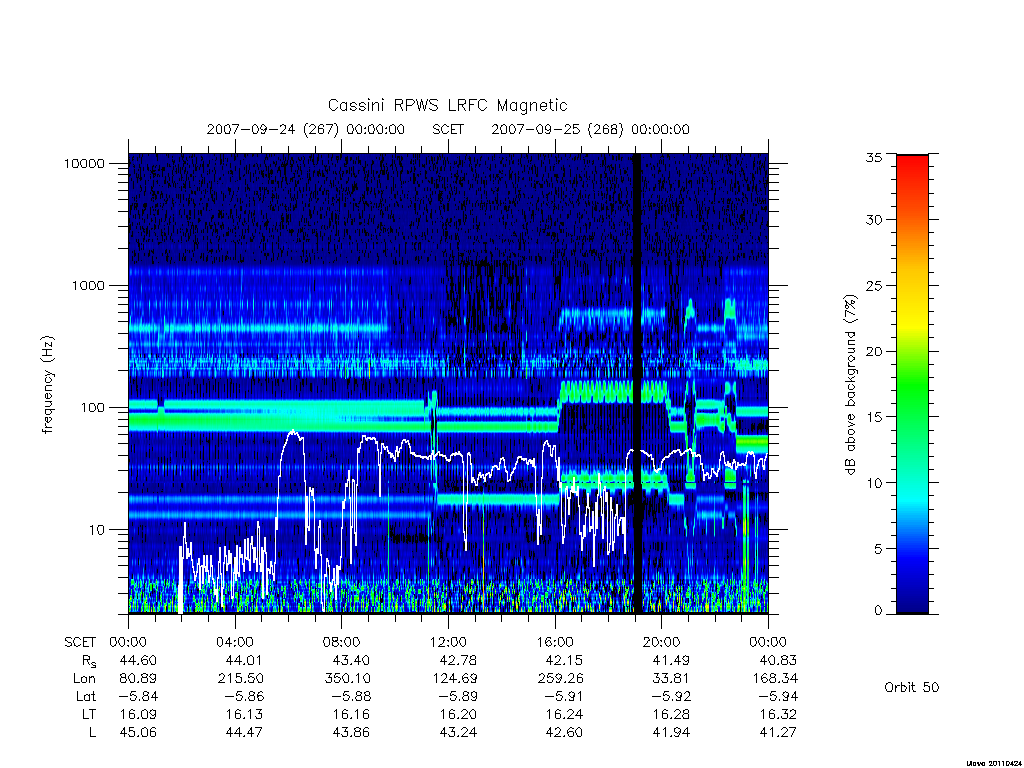Click the LT value 16.20
The height and width of the screenshot is (768, 1024).
pos(458,714)
